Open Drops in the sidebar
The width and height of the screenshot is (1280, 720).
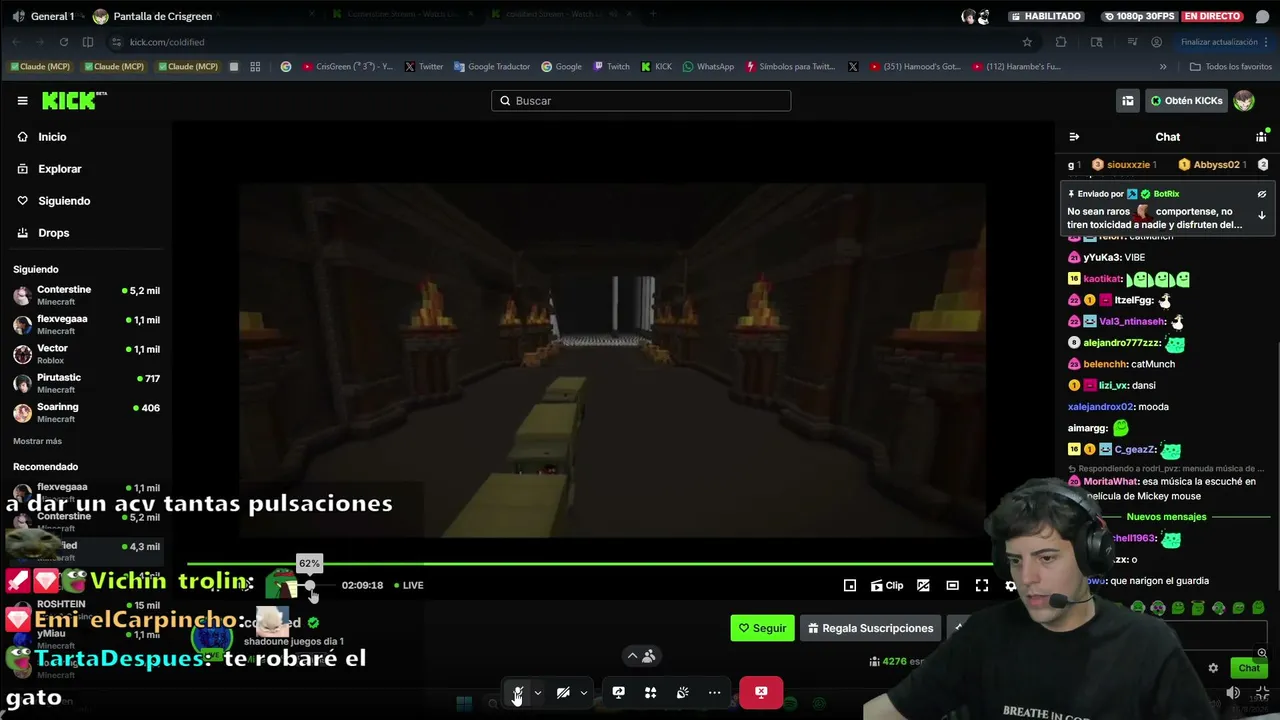coord(44,233)
